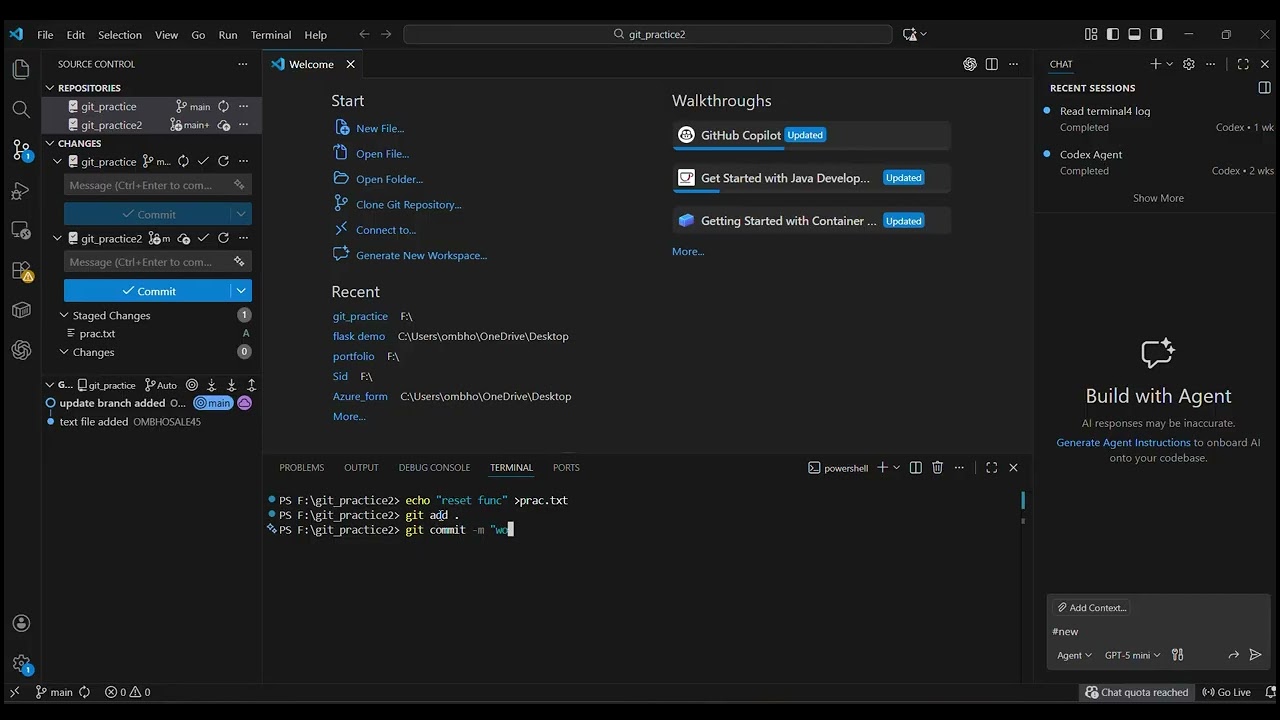Open the Extensions view with warning badge
Screen dimensions: 1280x720
[21, 271]
